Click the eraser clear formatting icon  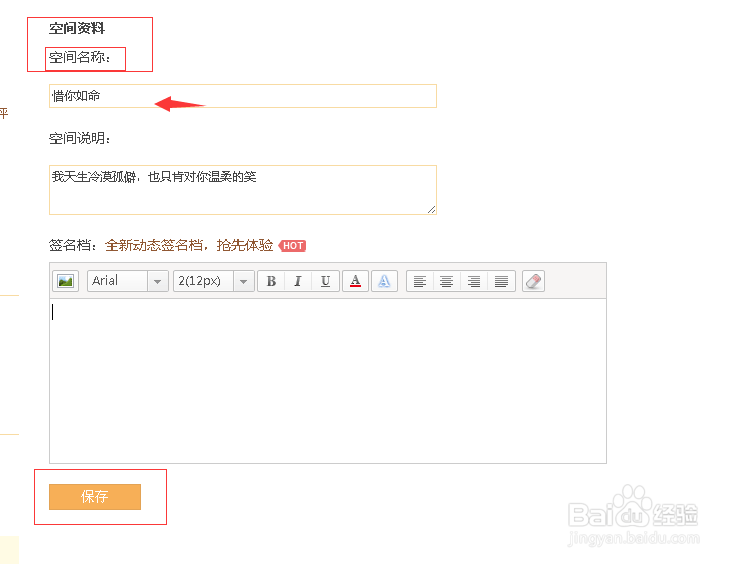click(x=534, y=281)
